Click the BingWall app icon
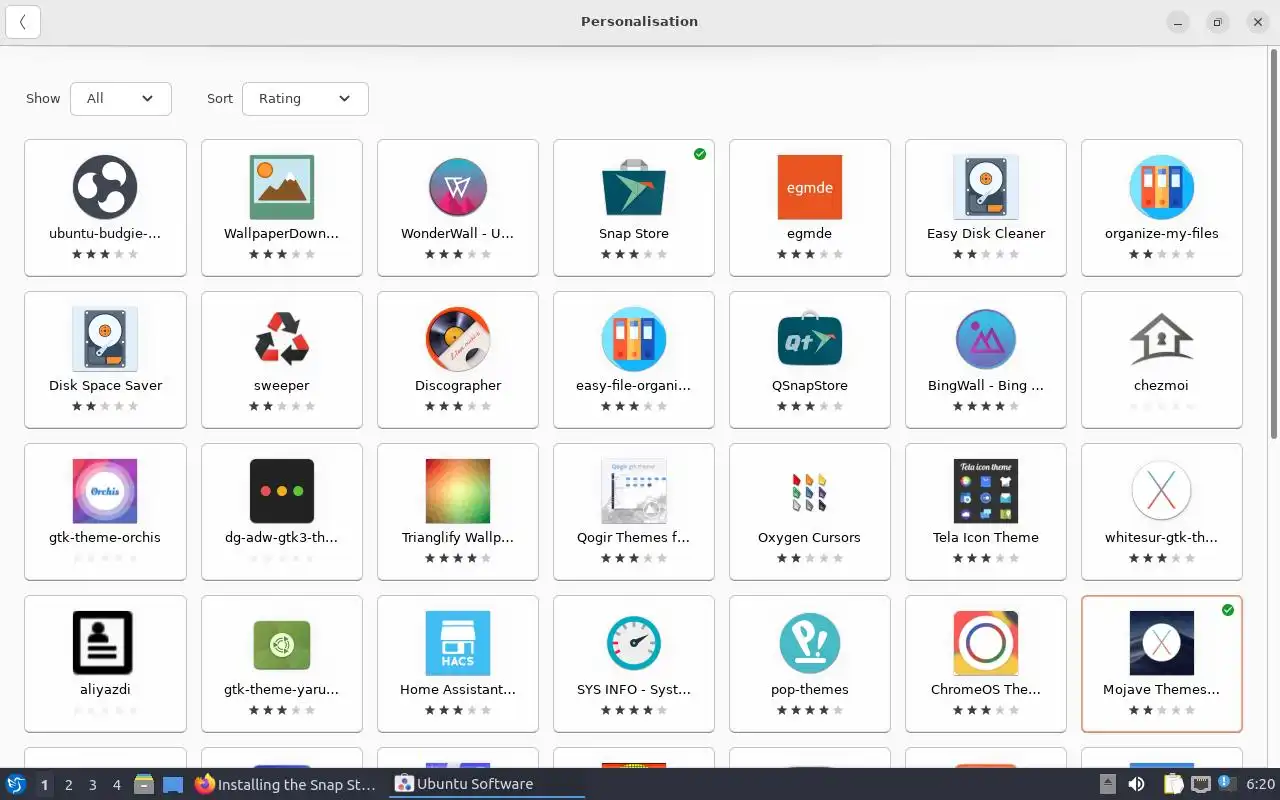Viewport: 1280px width, 800px height. (986, 339)
